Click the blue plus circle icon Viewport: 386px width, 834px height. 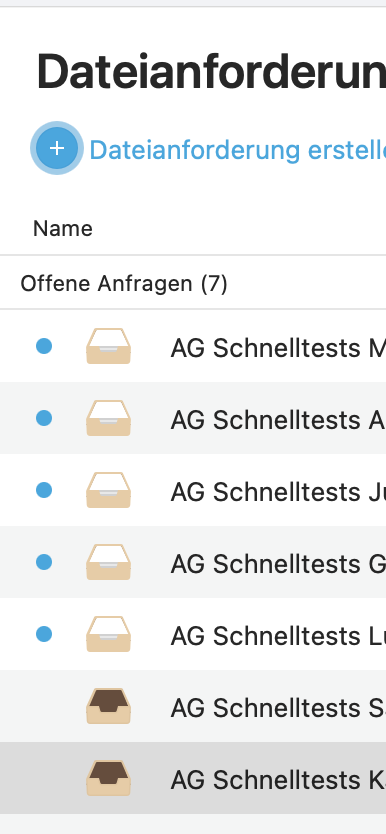[57, 148]
